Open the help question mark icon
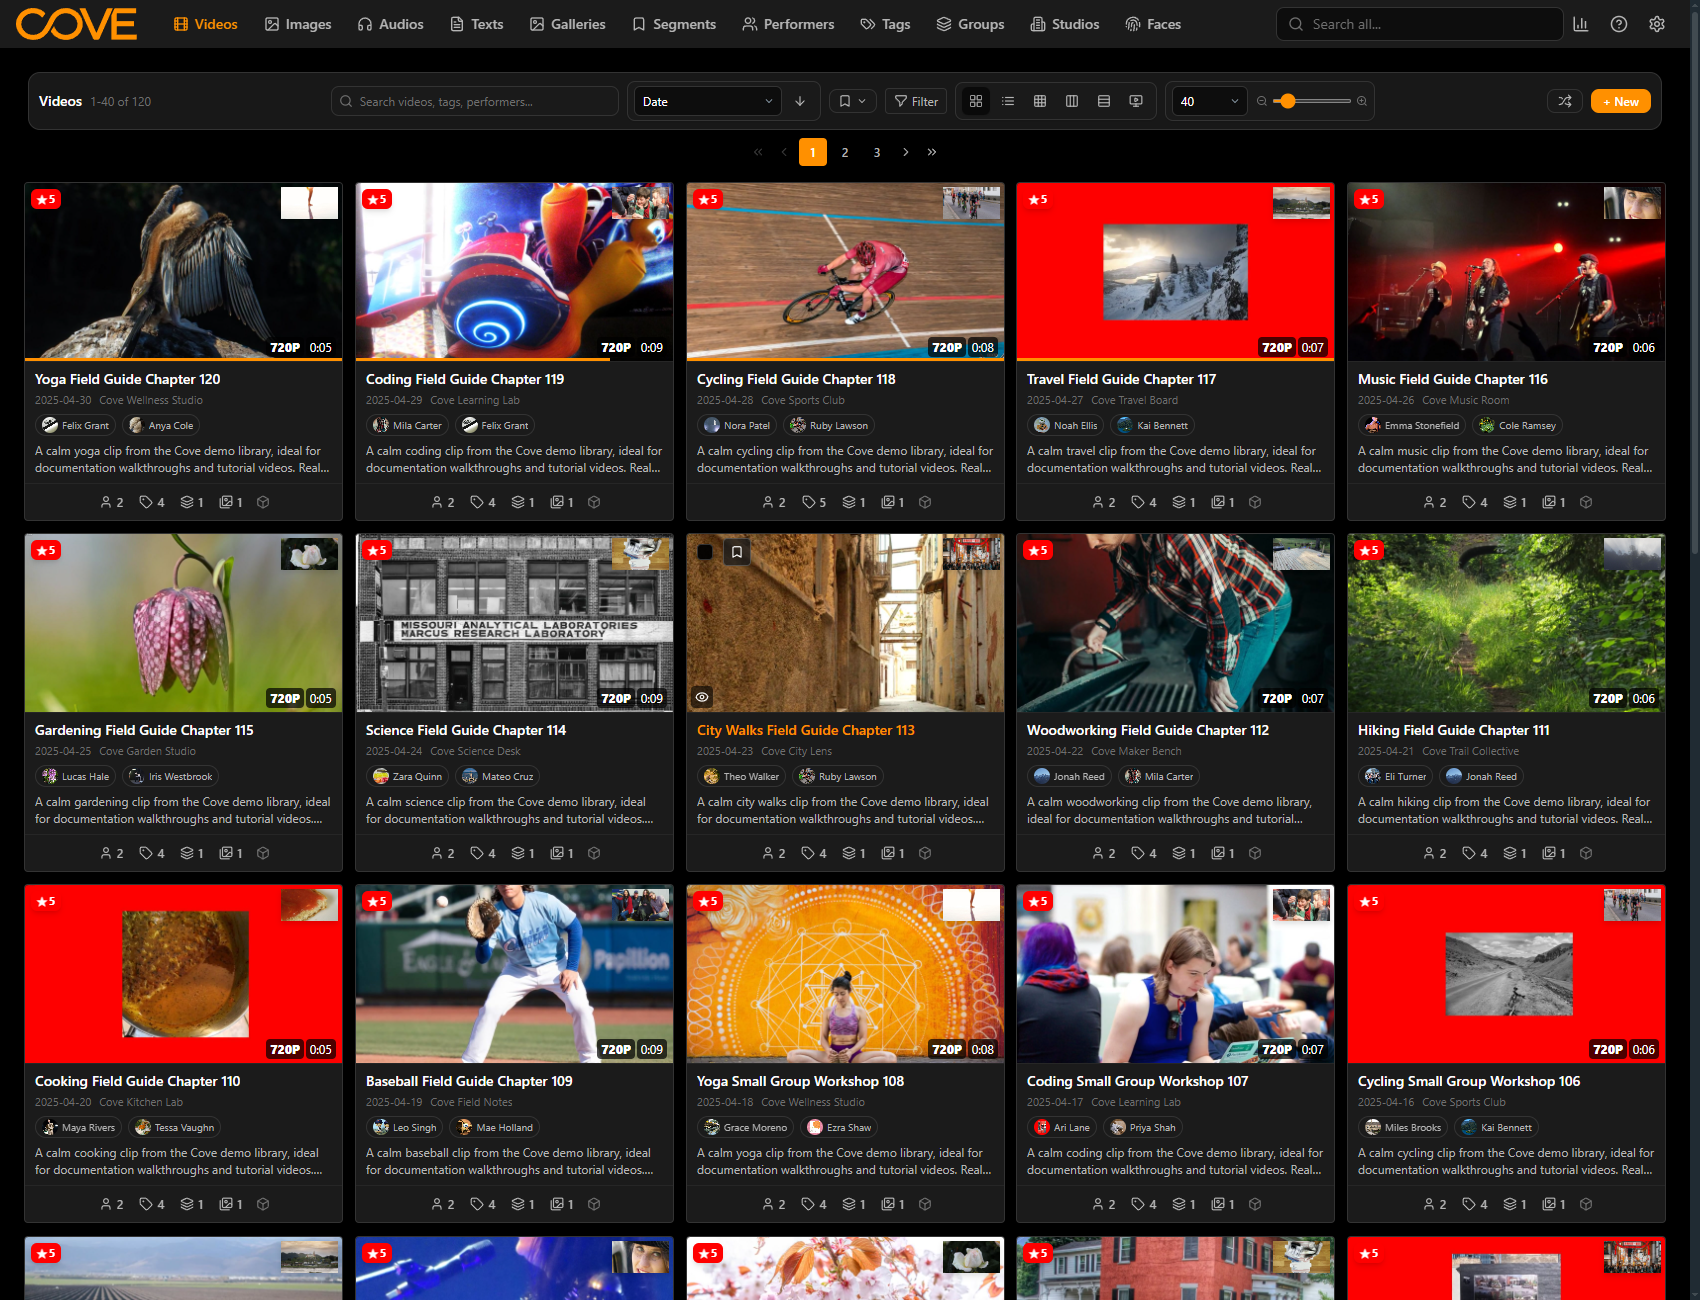 [x=1618, y=24]
